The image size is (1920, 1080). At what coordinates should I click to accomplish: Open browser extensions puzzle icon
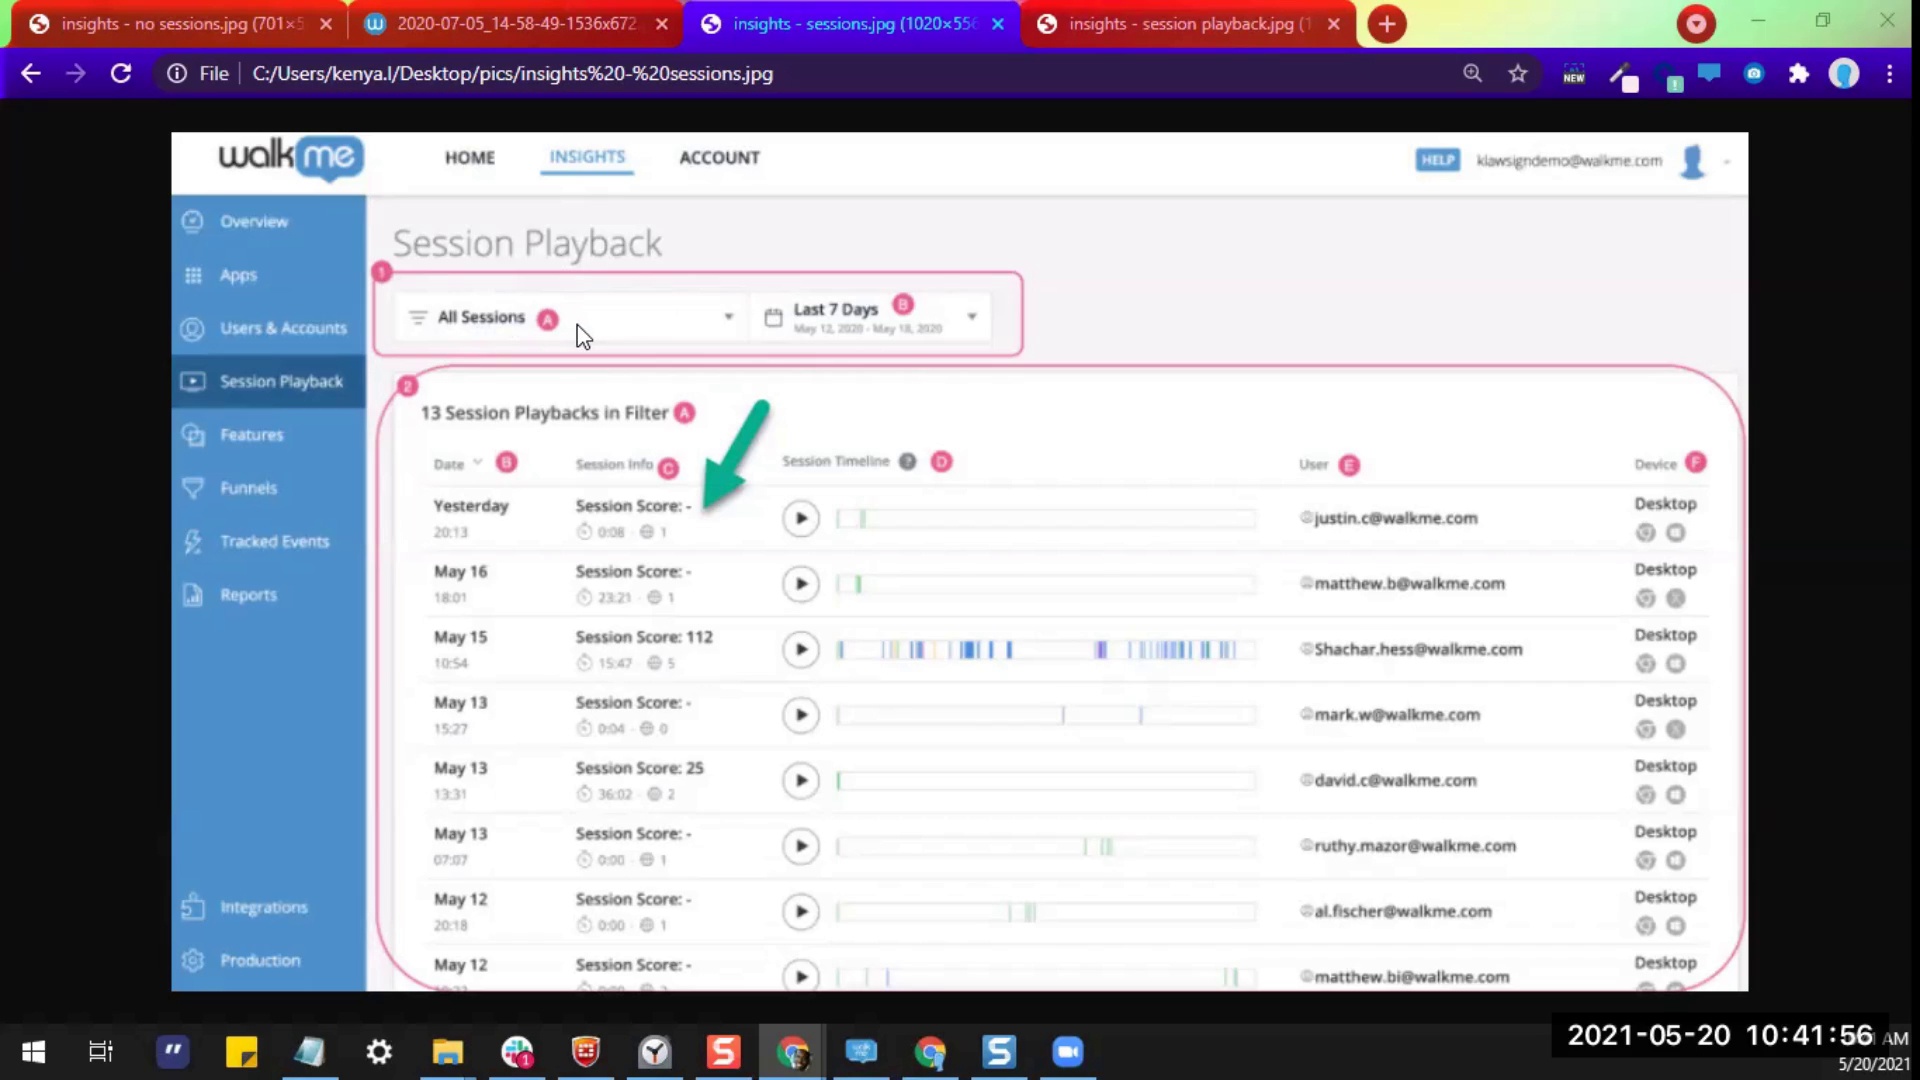point(1799,73)
